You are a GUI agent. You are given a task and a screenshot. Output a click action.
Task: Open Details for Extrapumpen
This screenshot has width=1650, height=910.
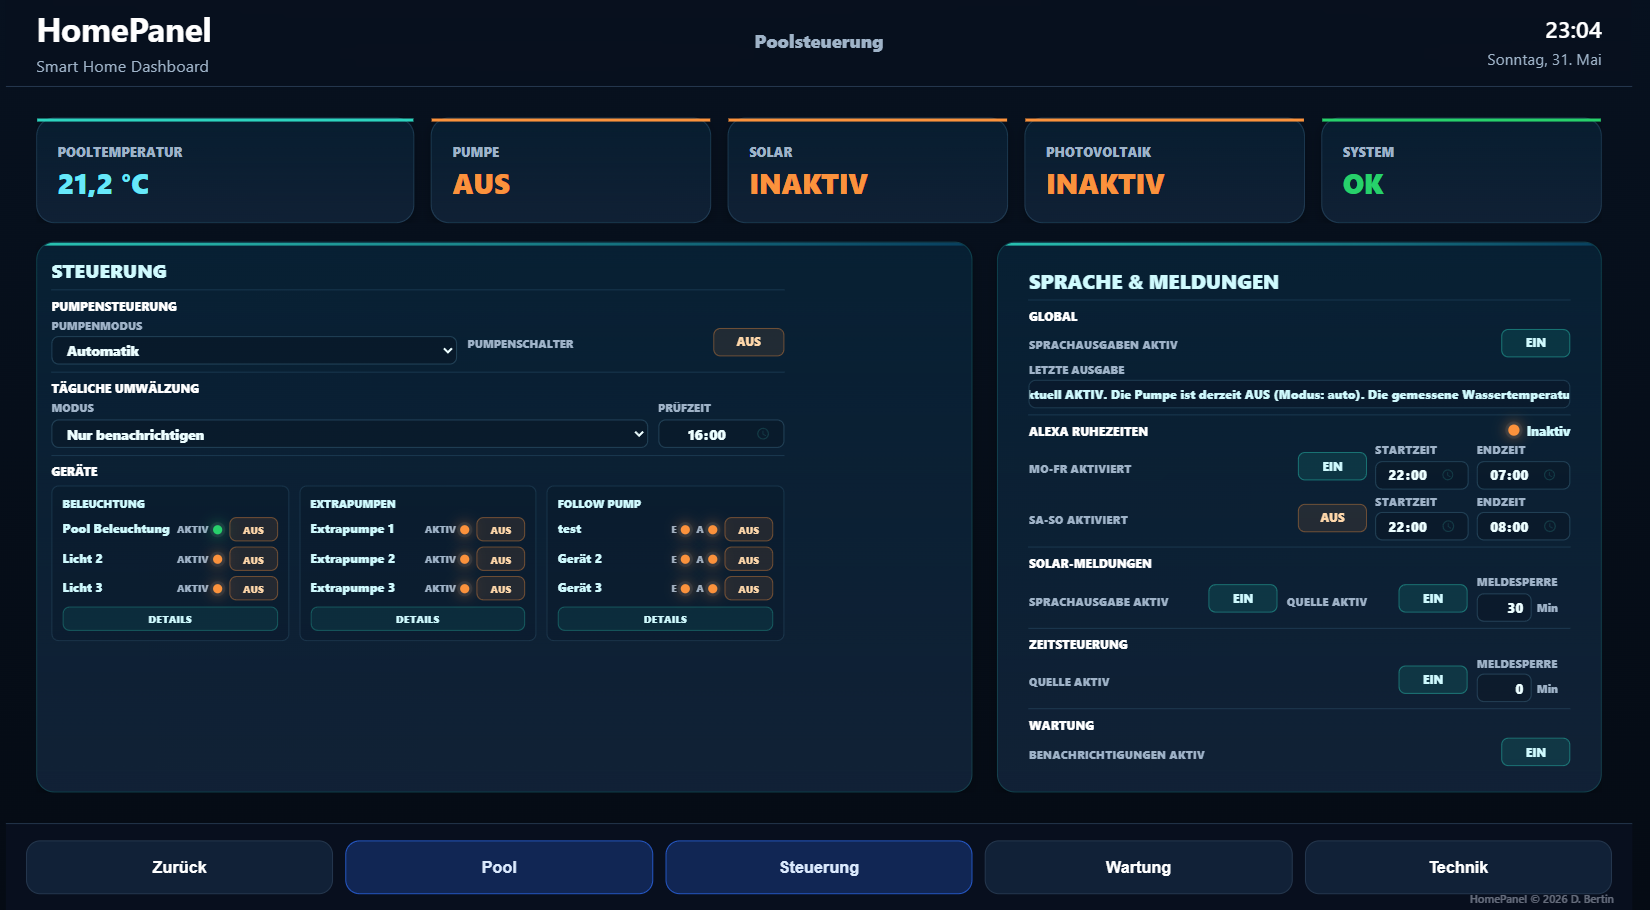click(x=417, y=619)
